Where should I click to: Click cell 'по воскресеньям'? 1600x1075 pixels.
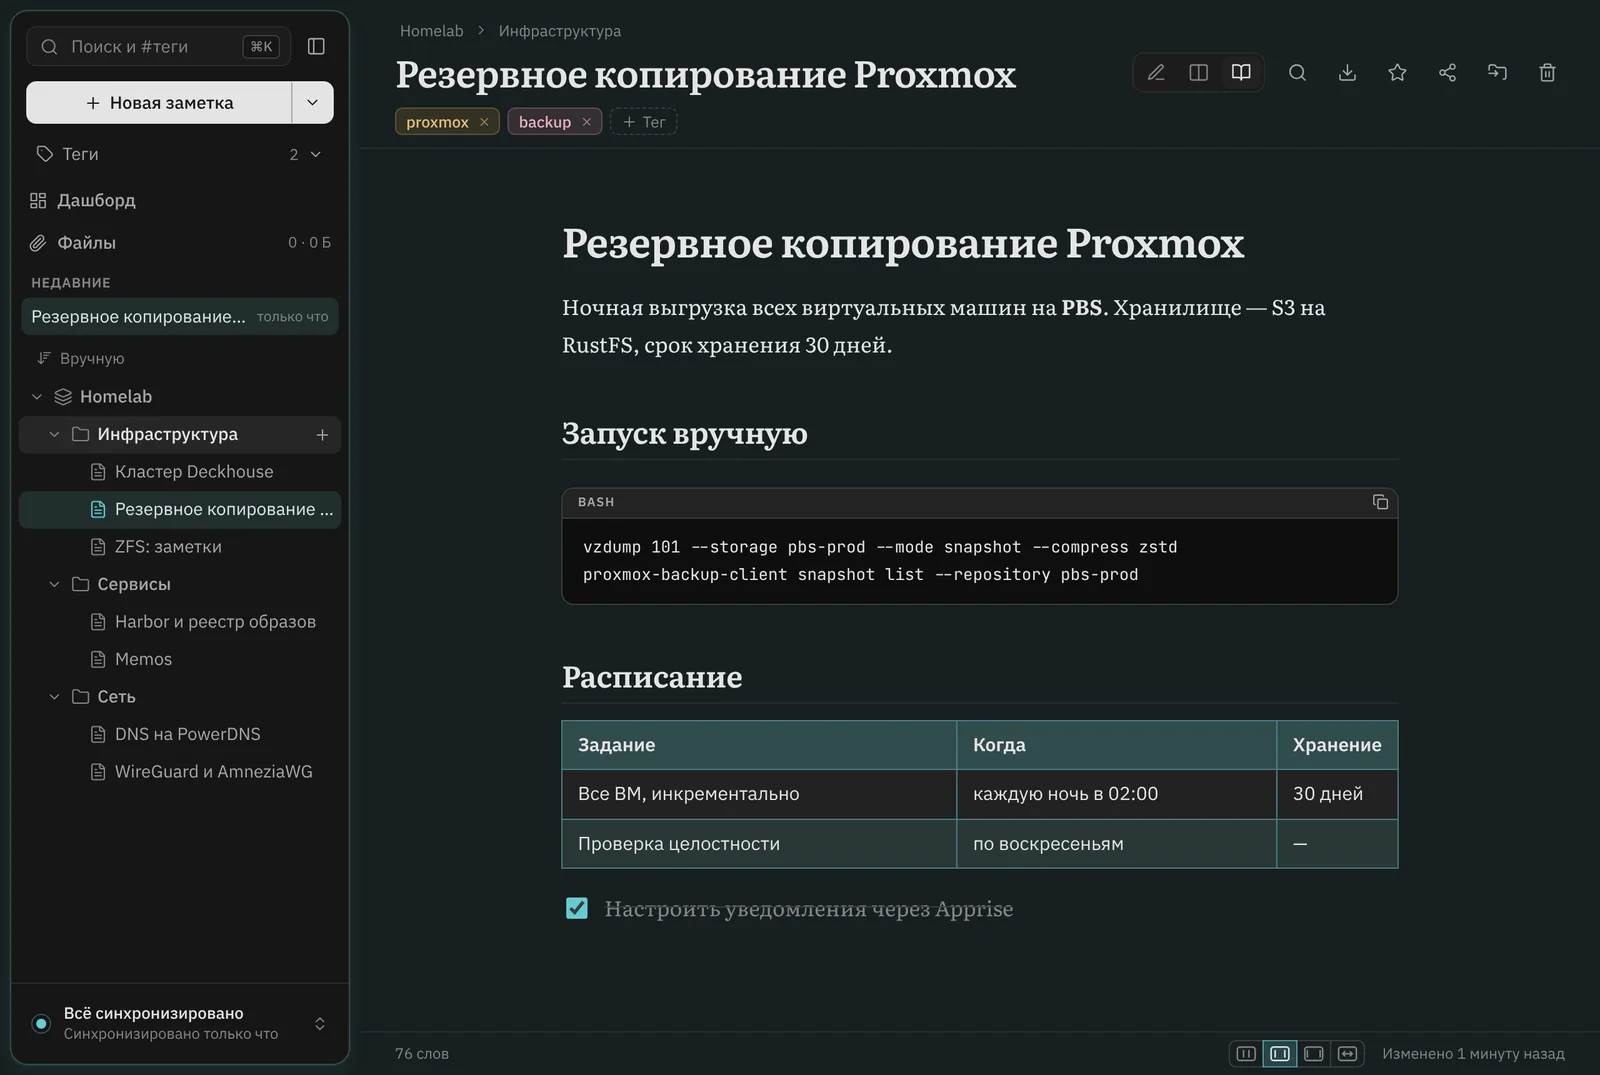click(x=1116, y=844)
